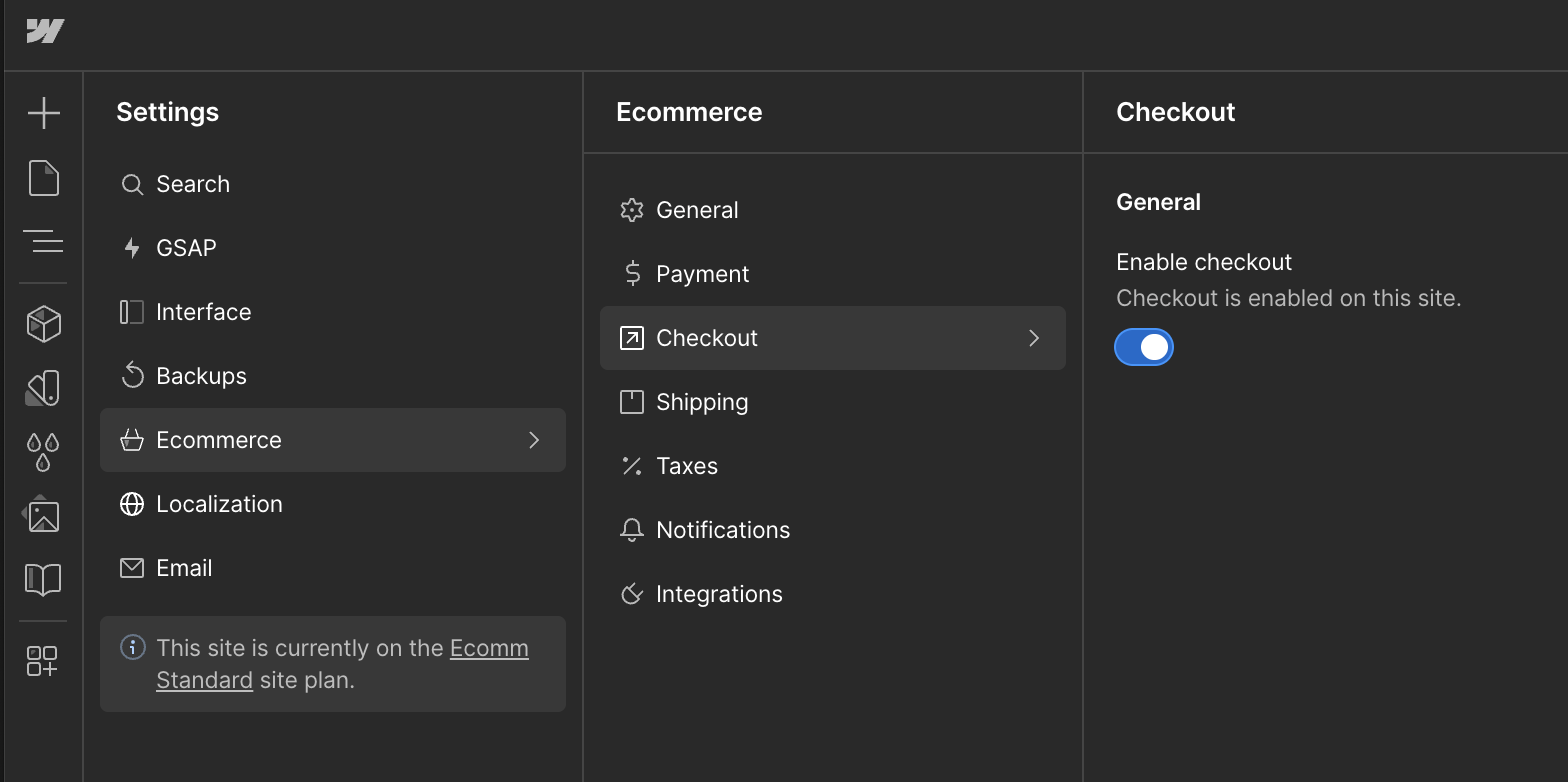
Task: Open the Style selectors droplets icon
Action: pyautogui.click(x=44, y=451)
